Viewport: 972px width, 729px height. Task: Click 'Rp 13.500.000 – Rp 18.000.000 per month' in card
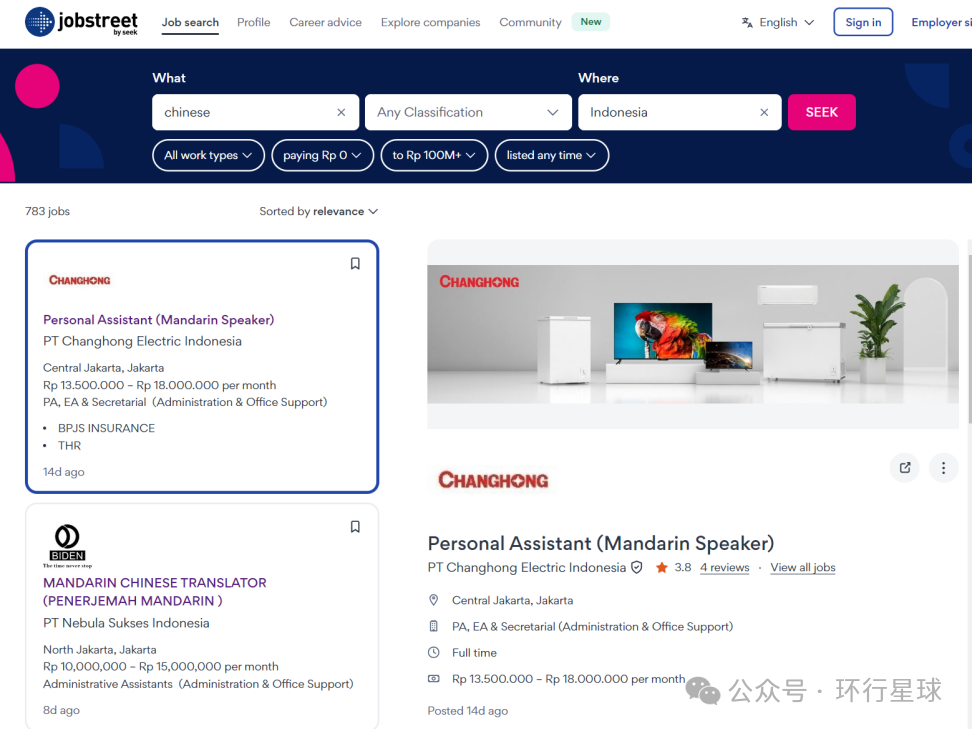click(x=159, y=385)
